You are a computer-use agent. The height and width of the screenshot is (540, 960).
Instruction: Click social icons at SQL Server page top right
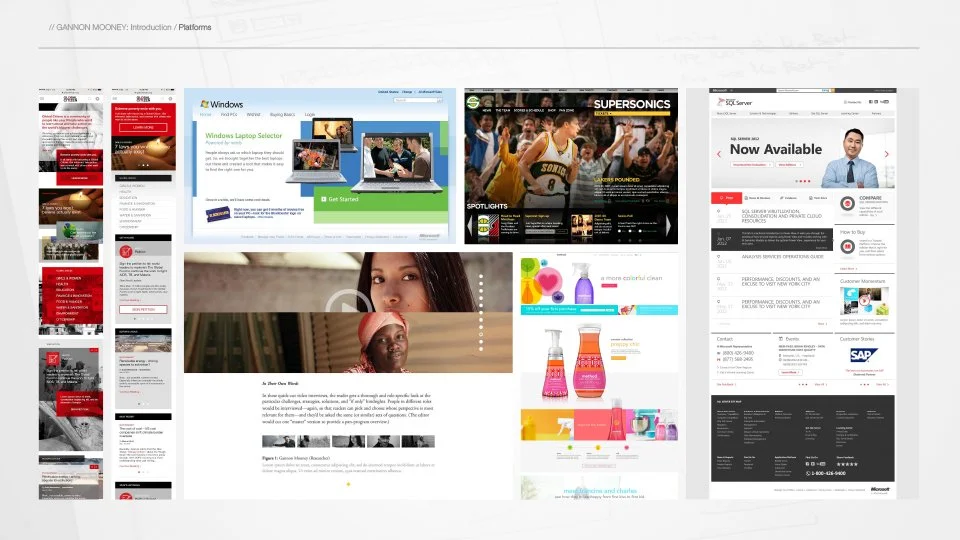tap(879, 102)
